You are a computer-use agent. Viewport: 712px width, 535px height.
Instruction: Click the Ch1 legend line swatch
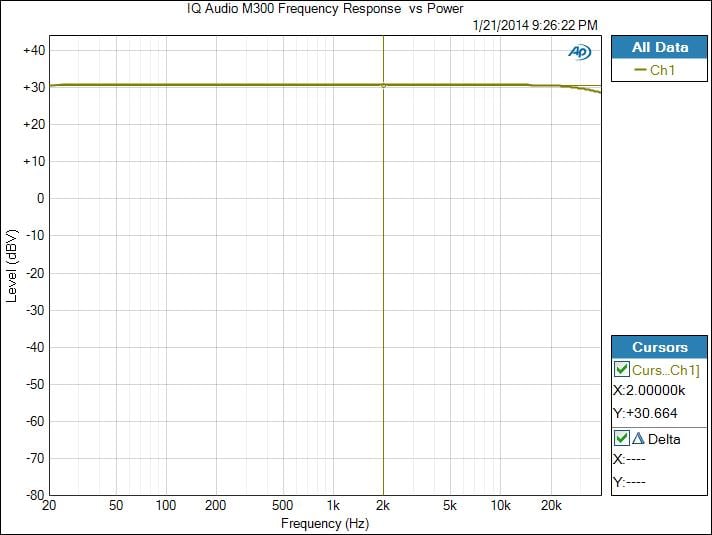(x=640, y=70)
